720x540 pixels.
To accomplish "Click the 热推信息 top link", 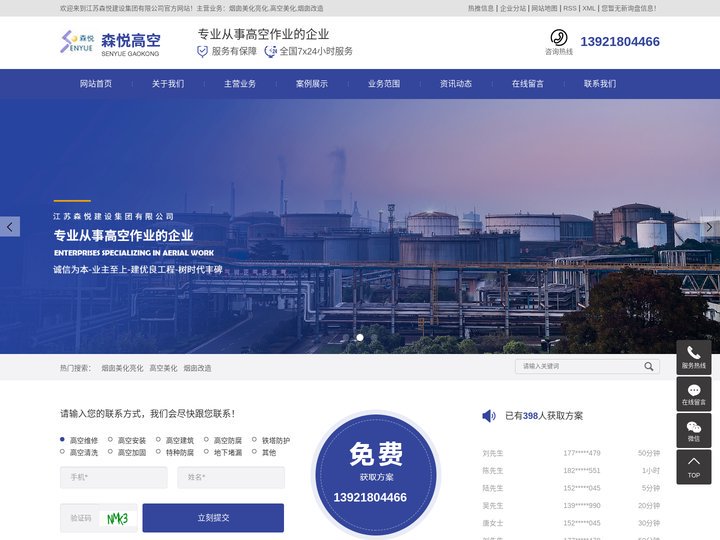I will 481,8.
